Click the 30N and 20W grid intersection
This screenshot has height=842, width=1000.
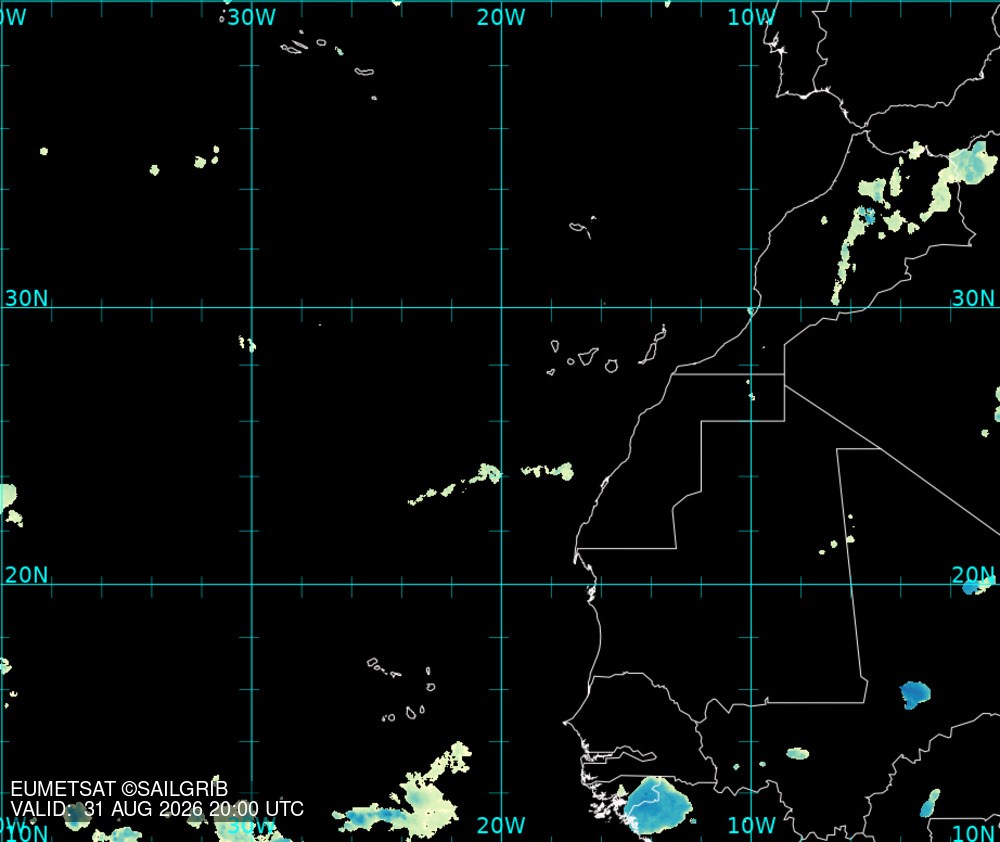[501, 307]
